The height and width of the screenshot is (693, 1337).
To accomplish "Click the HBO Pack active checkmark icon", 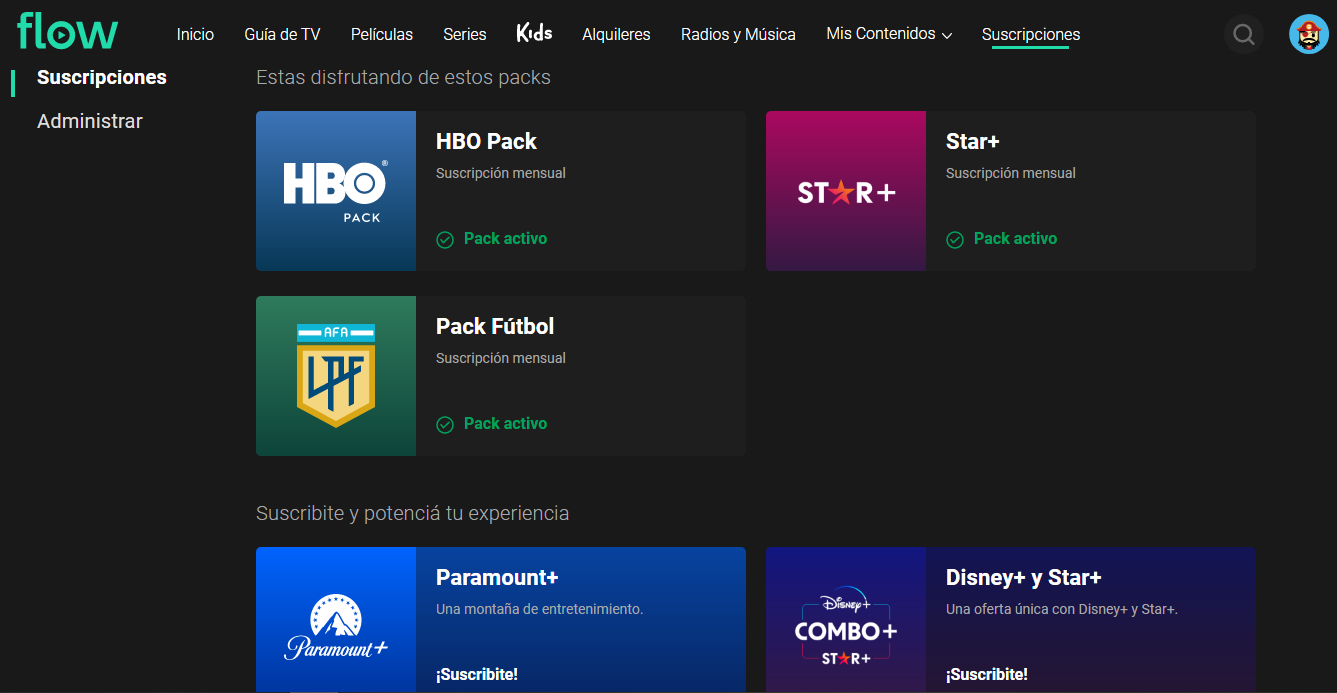I will pyautogui.click(x=445, y=240).
